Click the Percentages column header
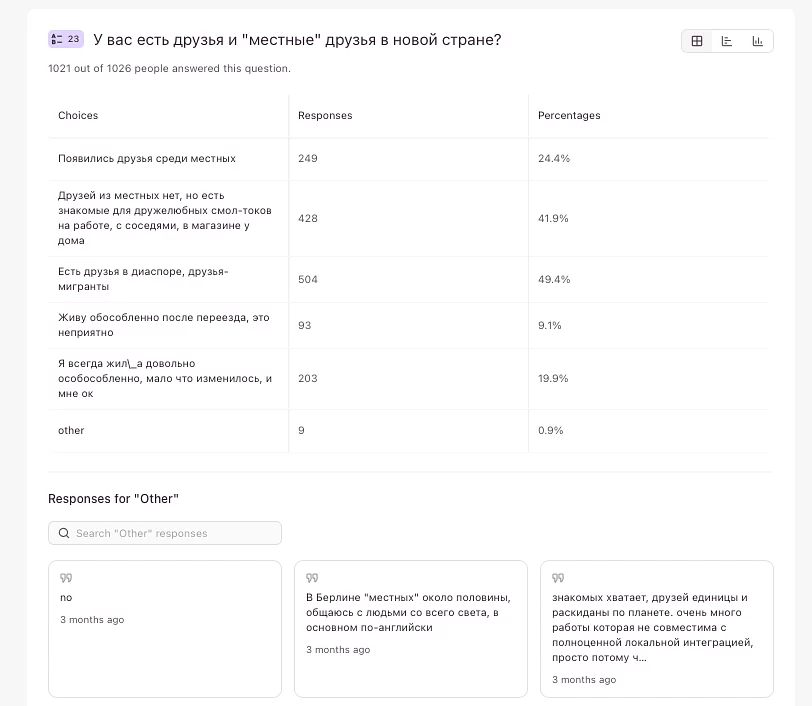 569,116
